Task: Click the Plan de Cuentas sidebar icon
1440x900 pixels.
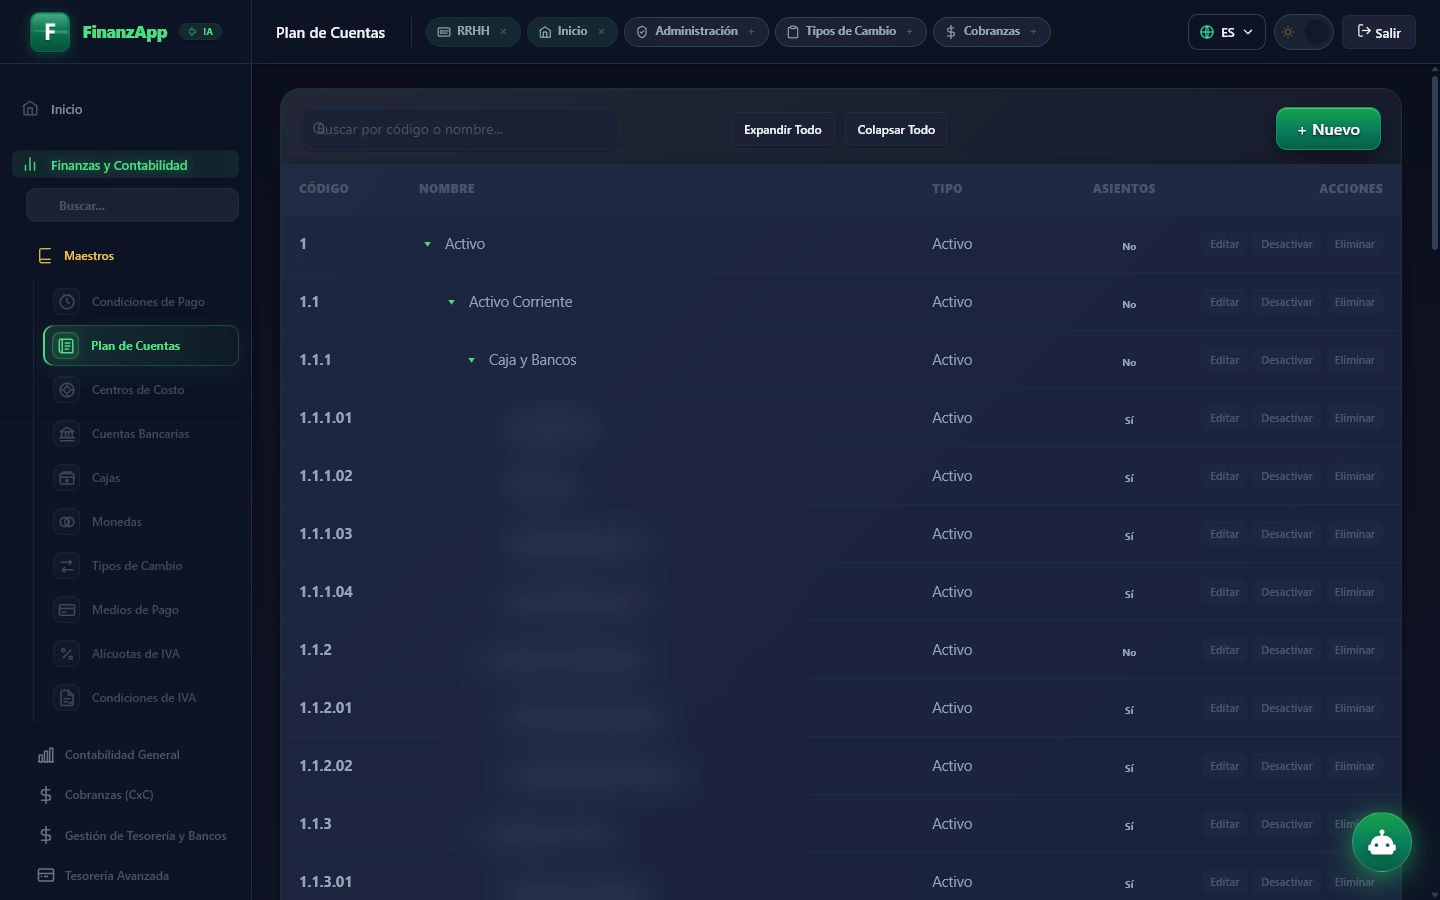Action: click(66, 345)
